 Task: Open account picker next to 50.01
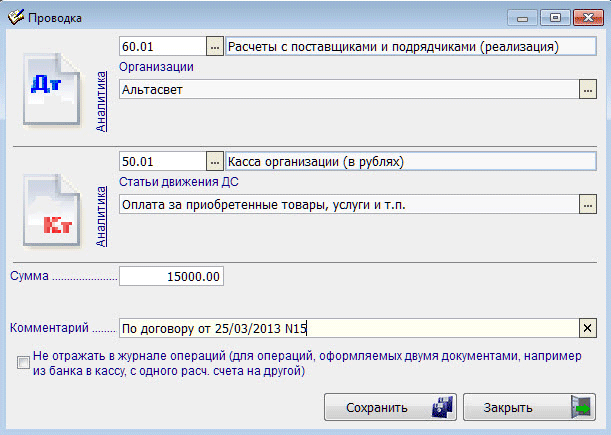215,161
